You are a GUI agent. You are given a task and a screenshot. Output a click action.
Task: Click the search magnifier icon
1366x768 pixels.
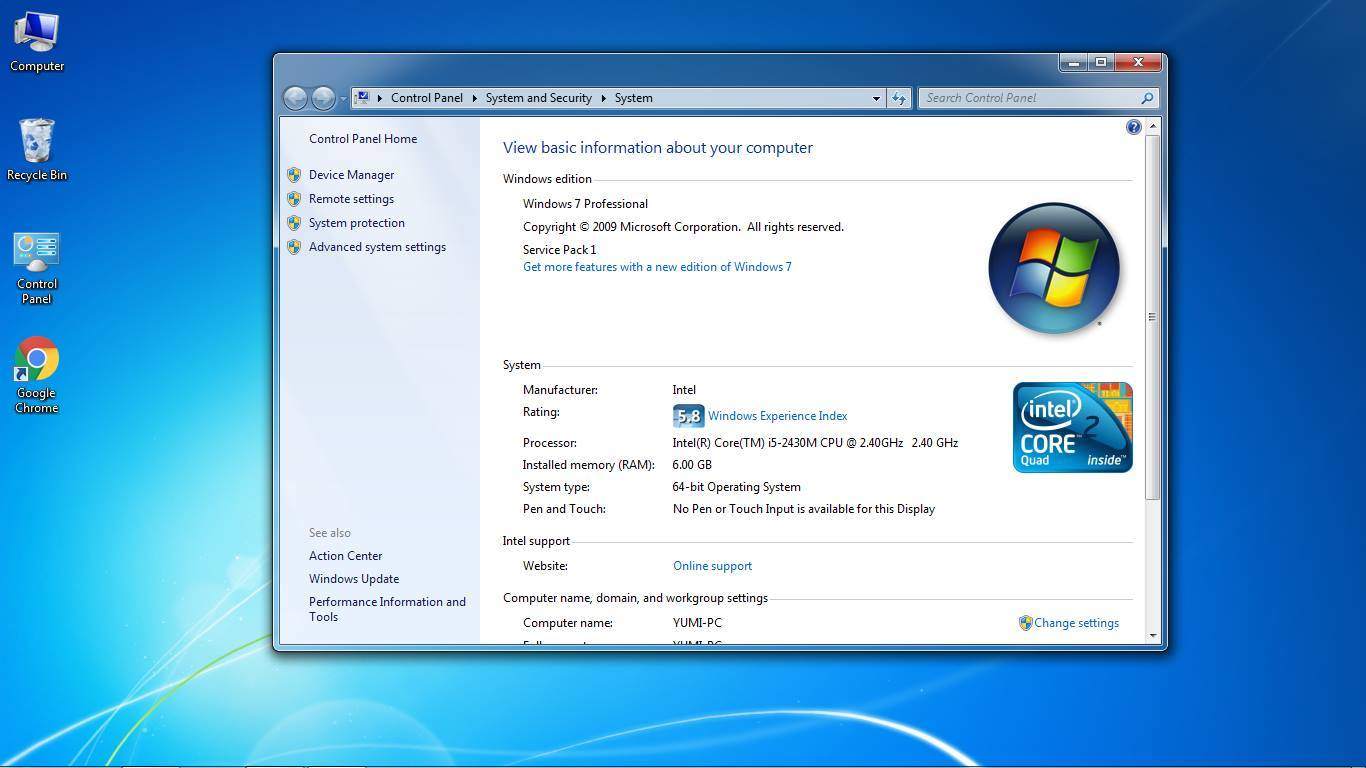(x=1147, y=98)
